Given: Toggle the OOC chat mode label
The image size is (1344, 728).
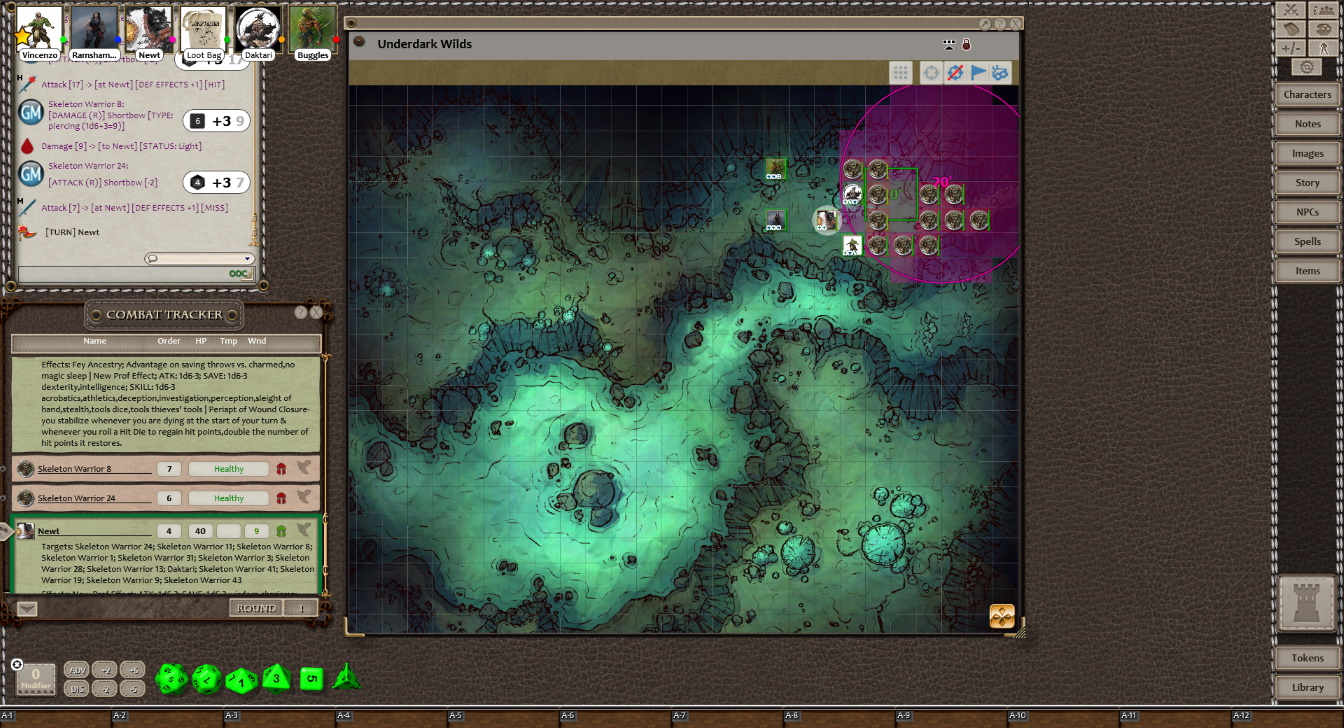Looking at the screenshot, I should [239, 274].
